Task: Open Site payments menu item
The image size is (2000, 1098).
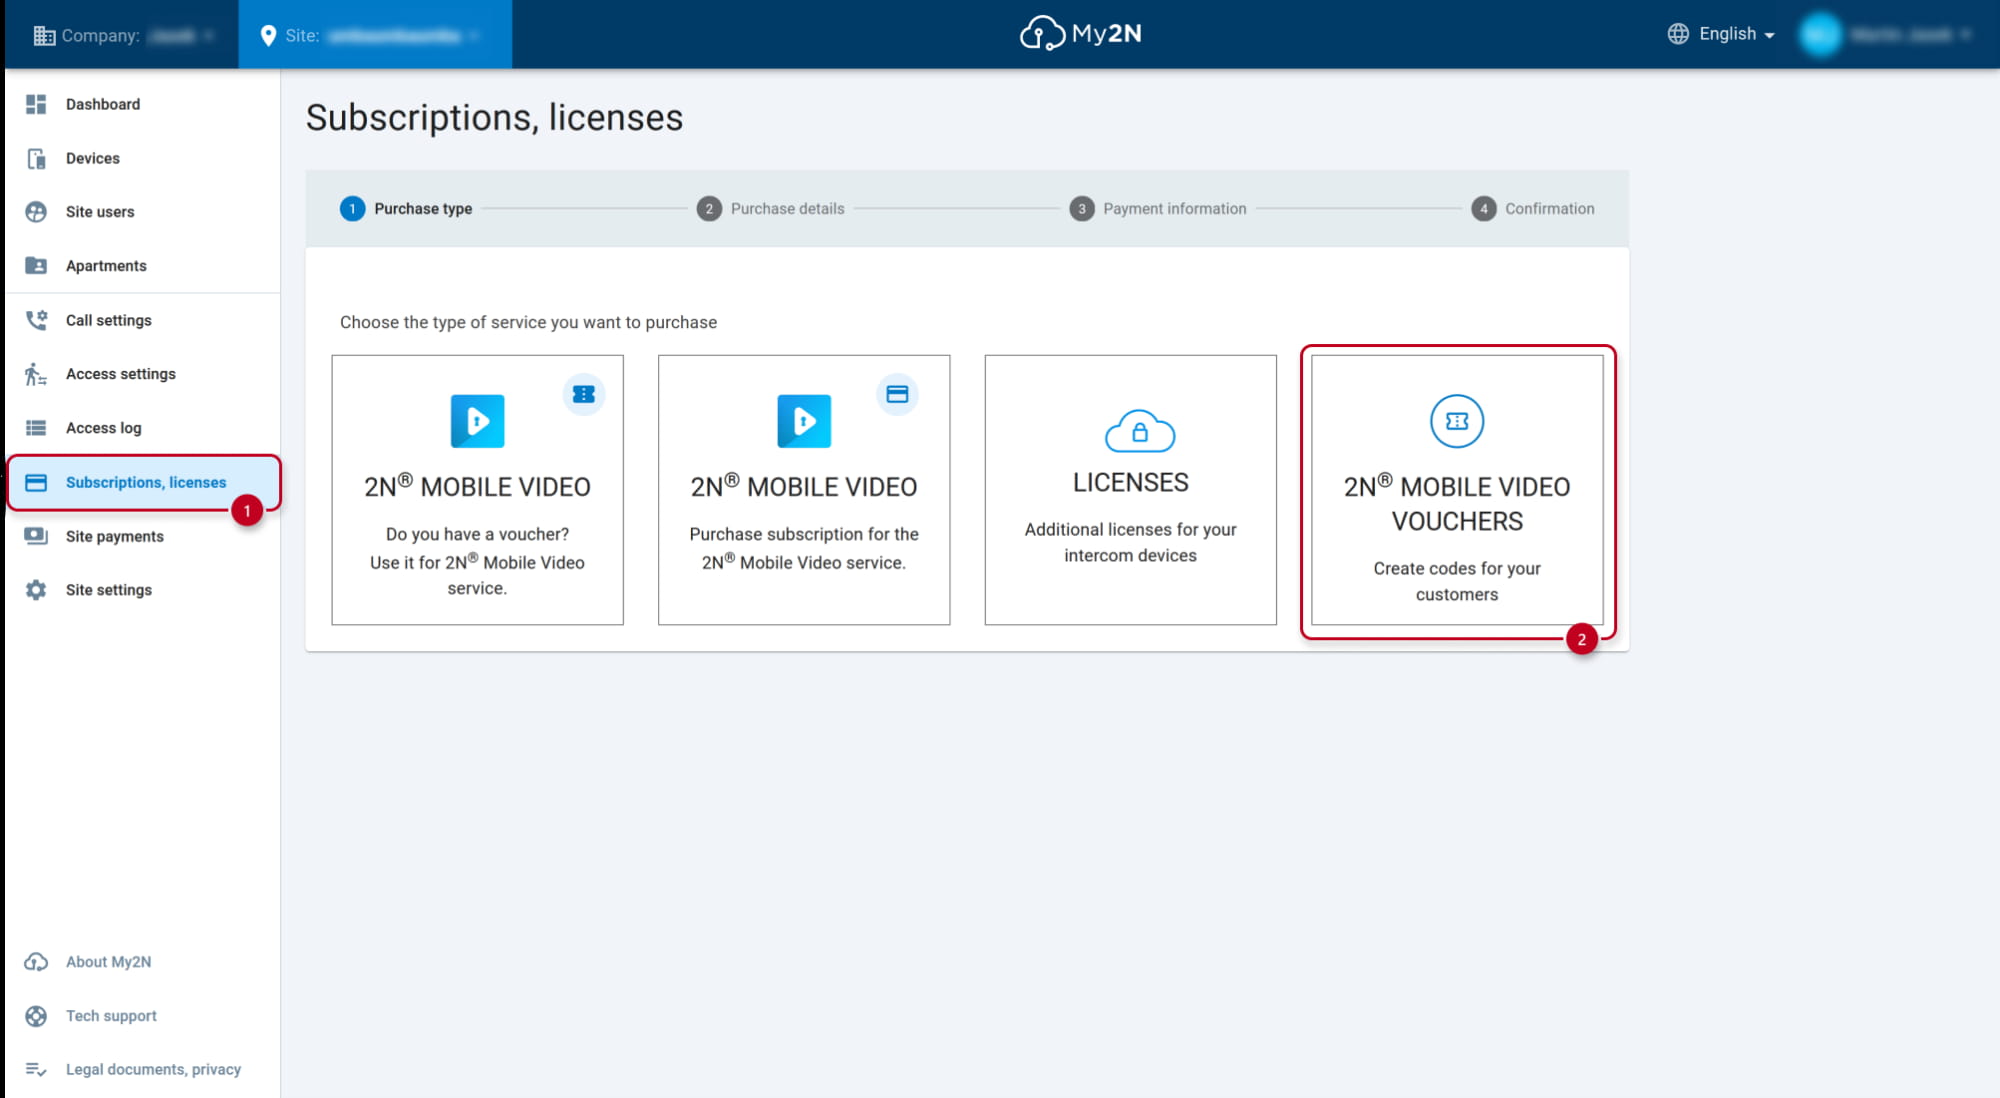Action: pos(142,536)
